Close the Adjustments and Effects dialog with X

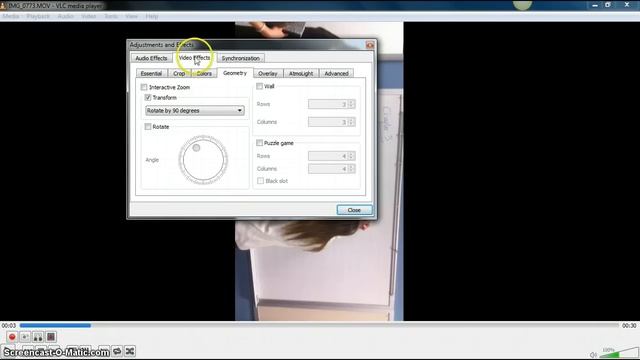[370, 45]
